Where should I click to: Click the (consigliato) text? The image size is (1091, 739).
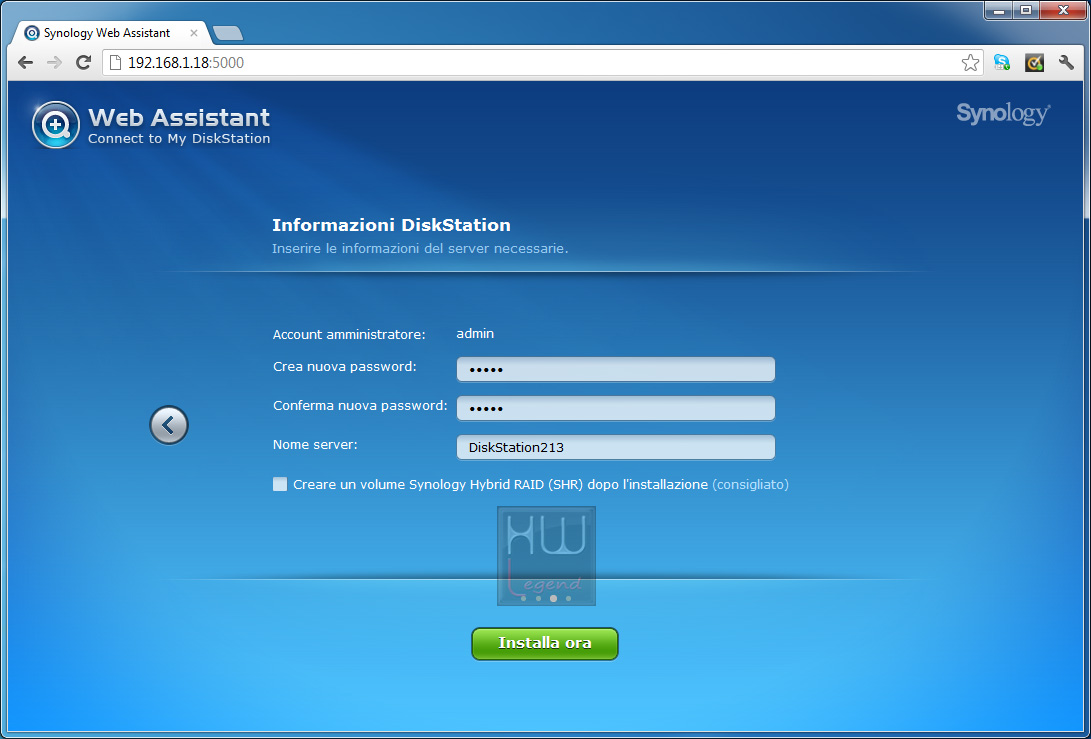[x=751, y=484]
